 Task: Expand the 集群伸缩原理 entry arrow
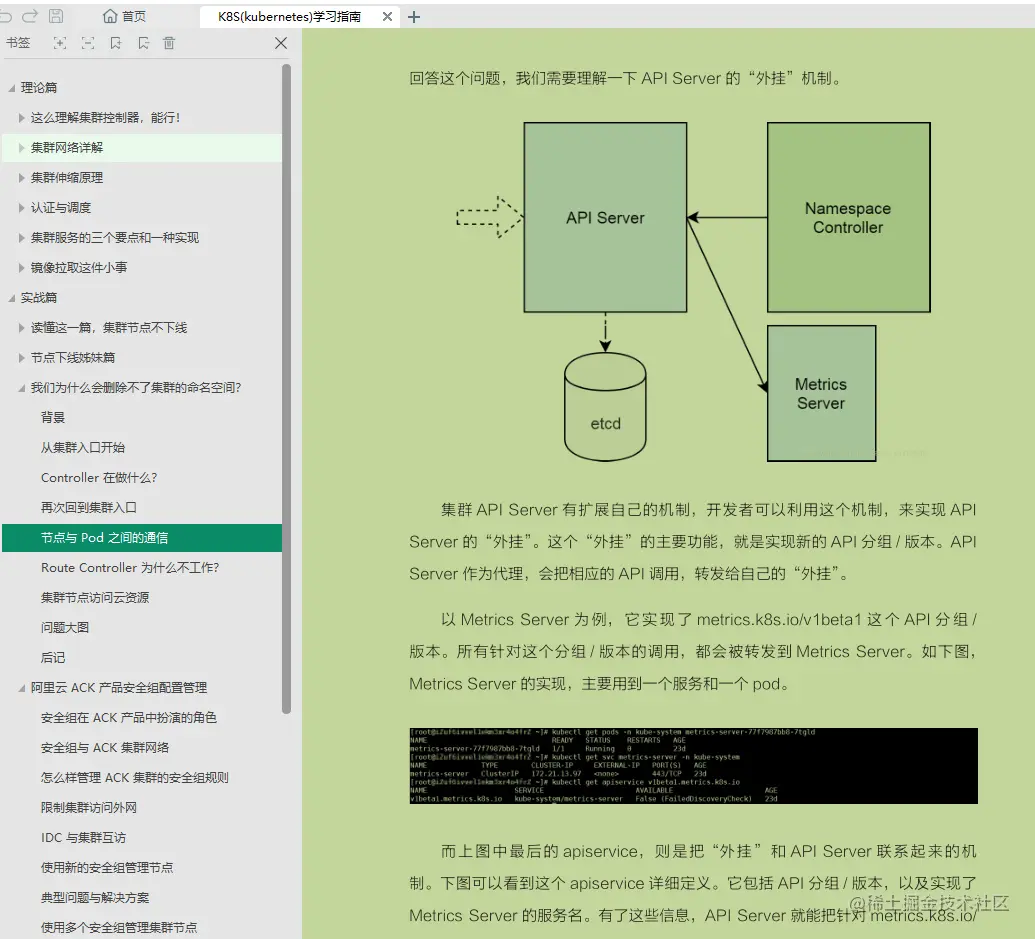[x=22, y=178]
